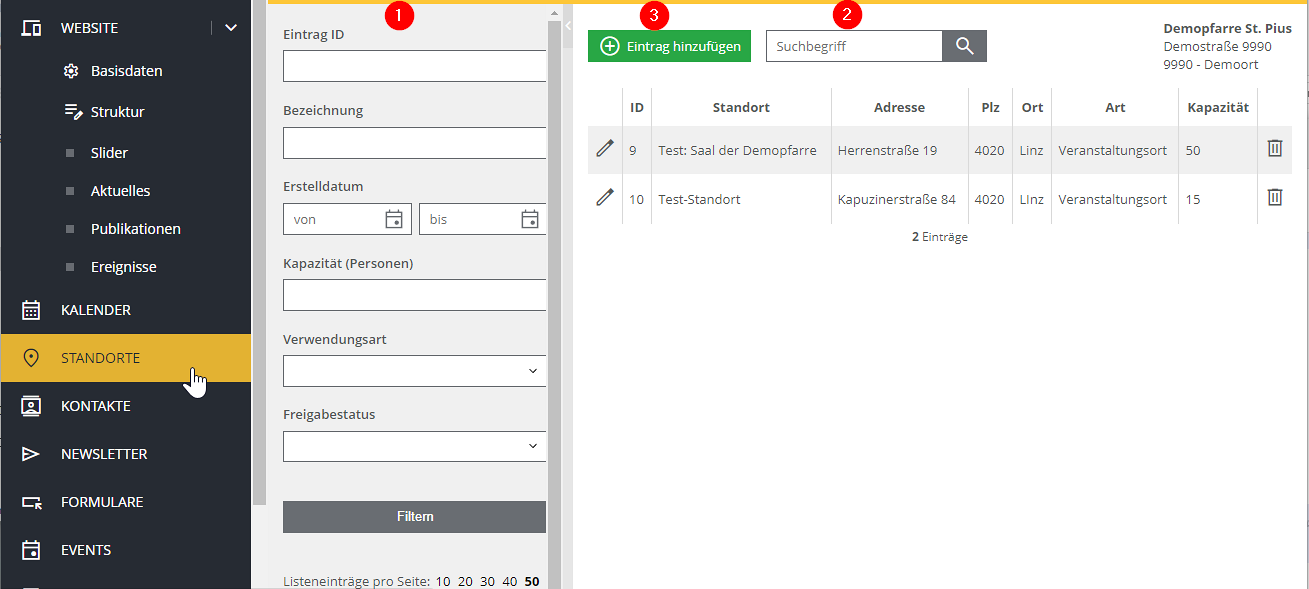The height and width of the screenshot is (589, 1309).
Task: Open the 'bis' date calendar picker
Action: (x=530, y=219)
